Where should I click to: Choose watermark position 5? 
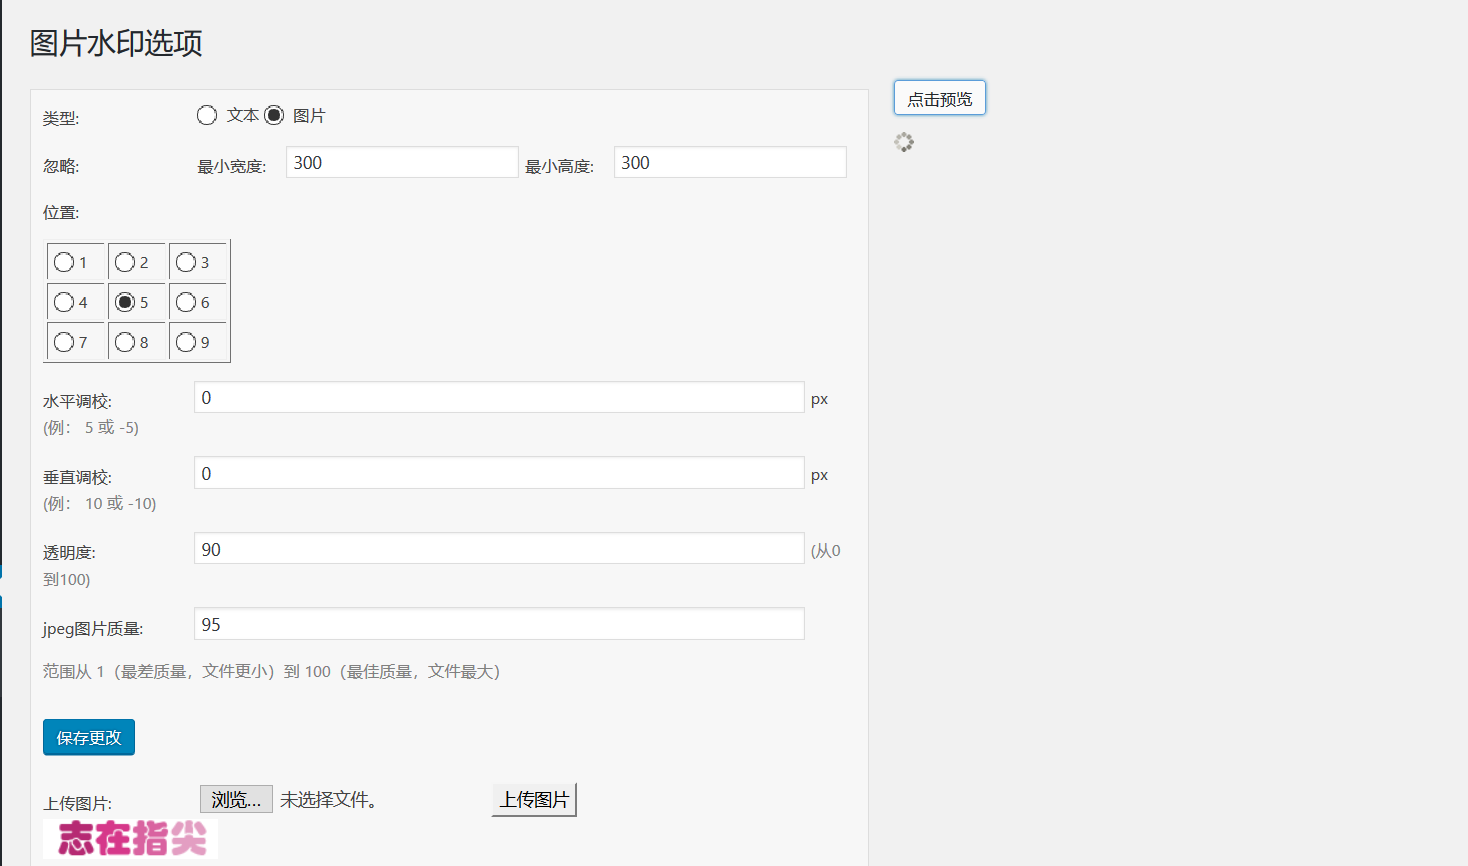click(125, 302)
